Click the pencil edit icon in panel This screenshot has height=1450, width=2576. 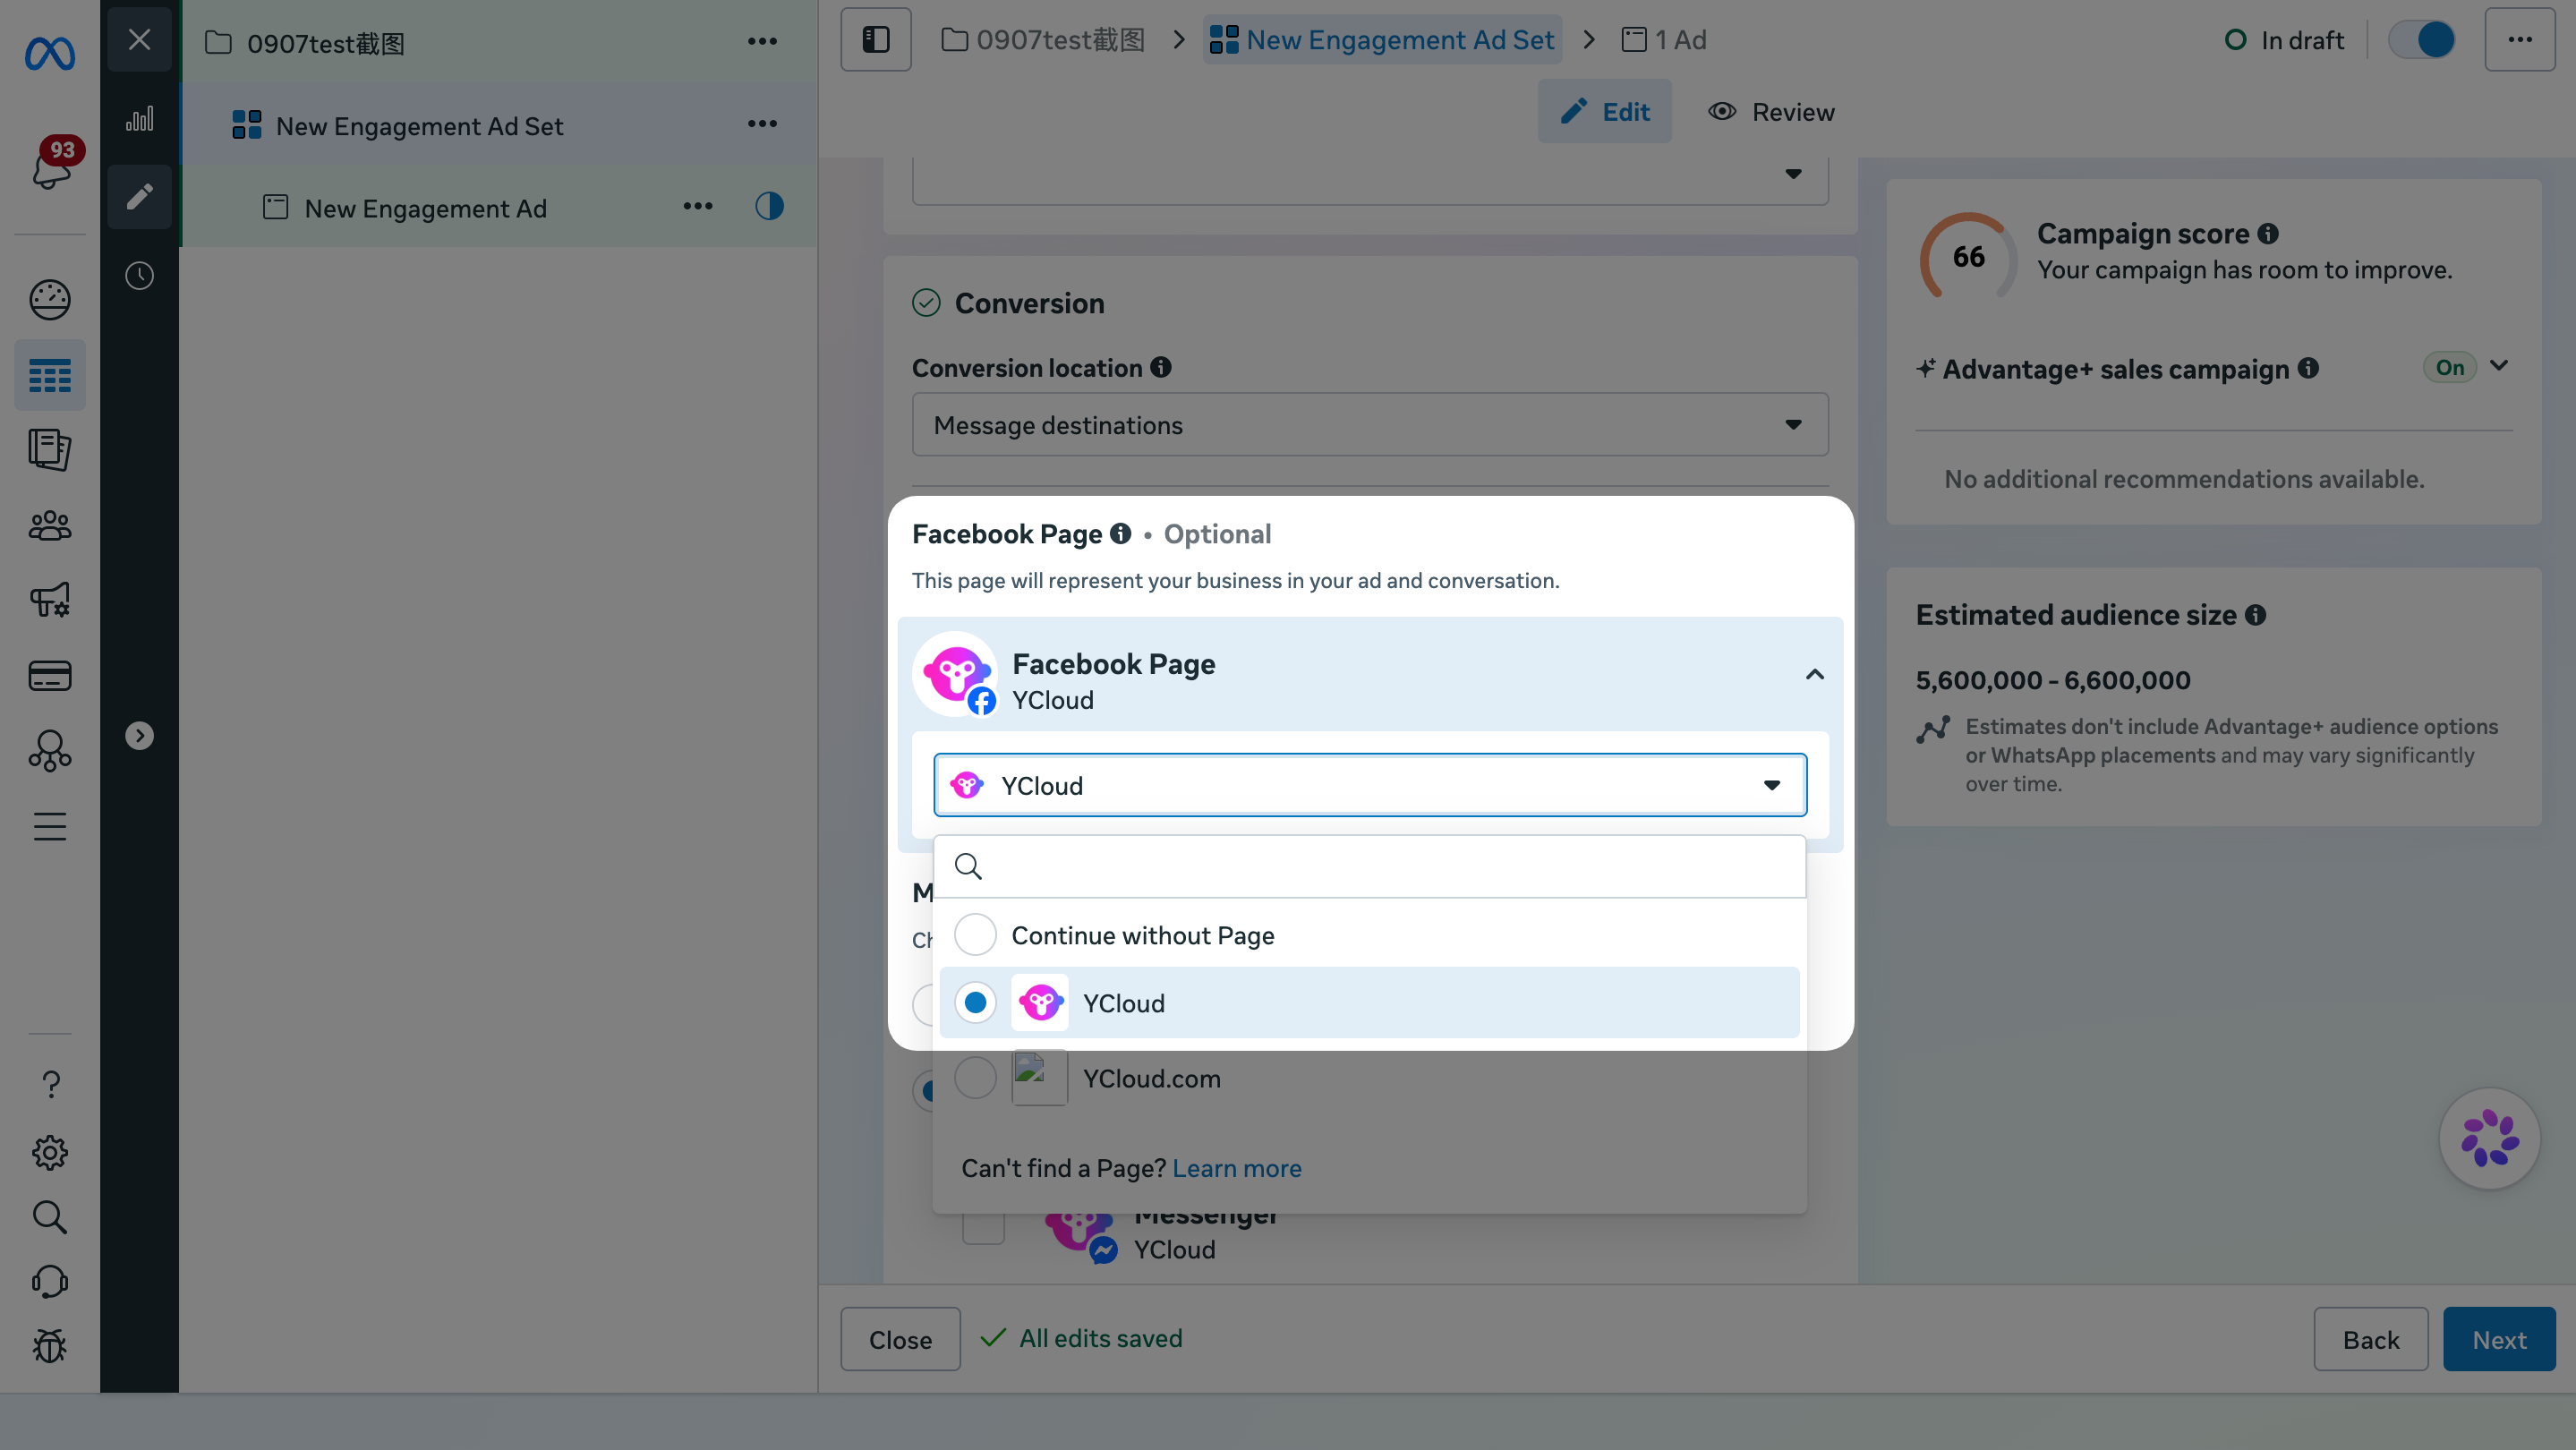[x=139, y=196]
